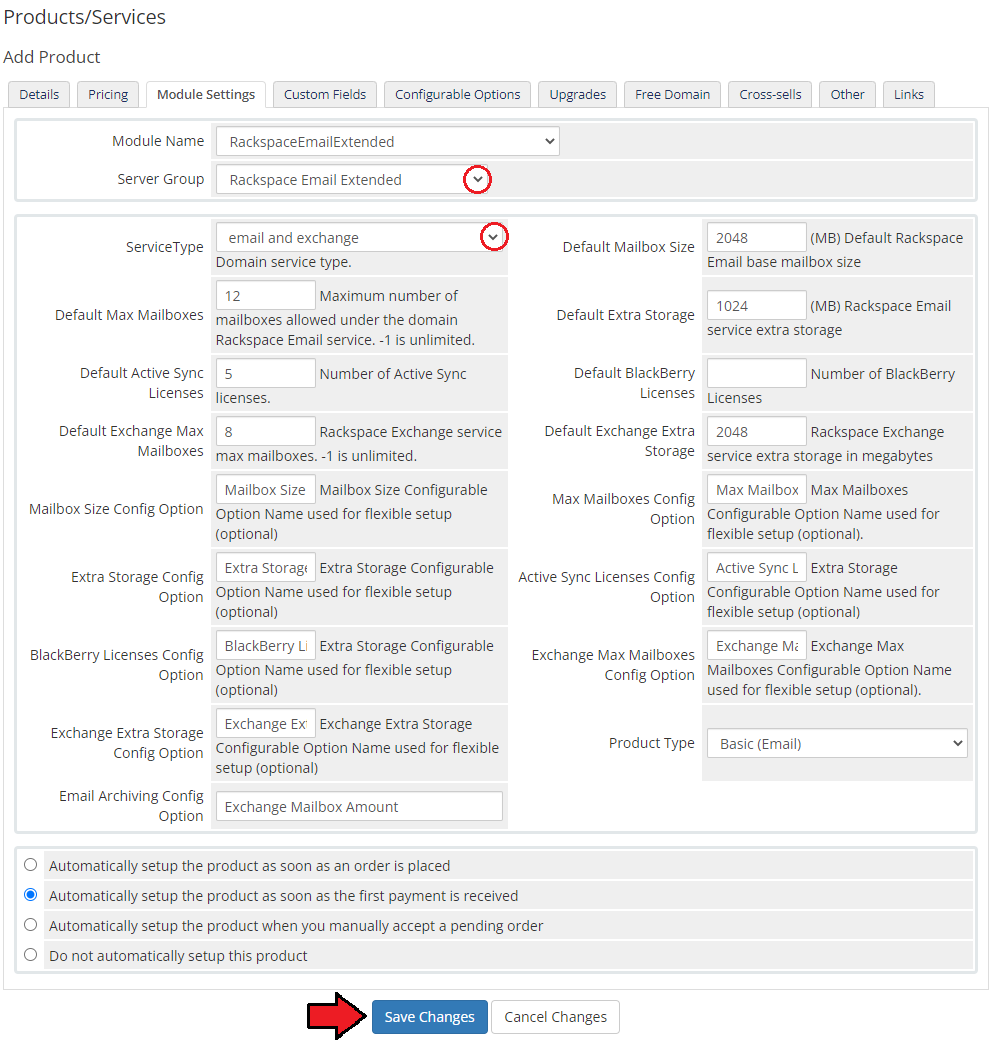This screenshot has width=998, height=1056.
Task: Focus the BlackBerry Licenses Config Option field
Action: click(x=265, y=646)
